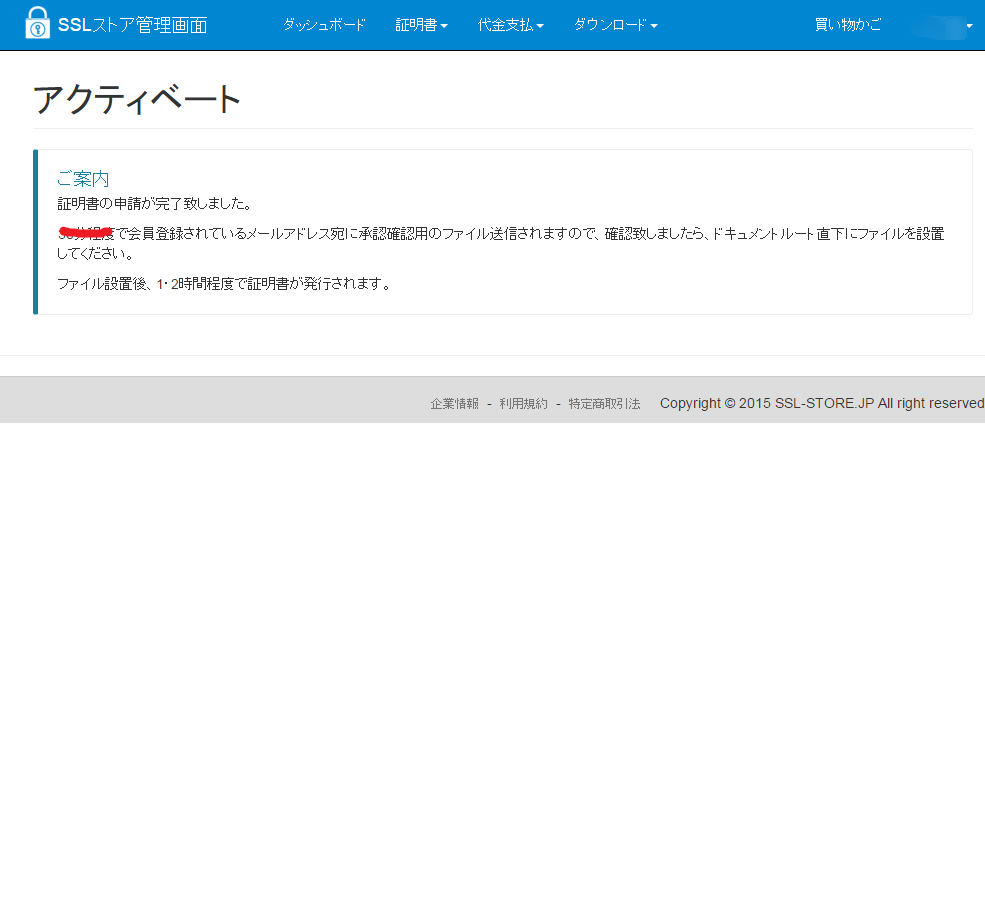Open the 買い物かご cart link
The width and height of the screenshot is (985, 916).
point(848,25)
